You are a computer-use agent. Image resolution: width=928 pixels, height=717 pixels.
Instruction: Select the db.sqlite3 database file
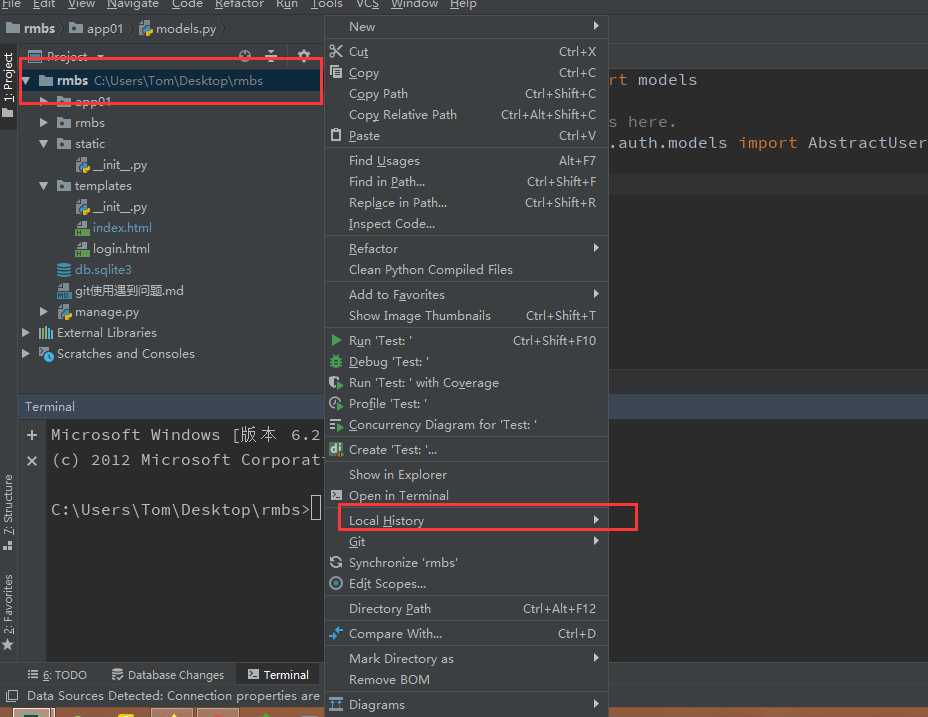pyautogui.click(x=103, y=269)
